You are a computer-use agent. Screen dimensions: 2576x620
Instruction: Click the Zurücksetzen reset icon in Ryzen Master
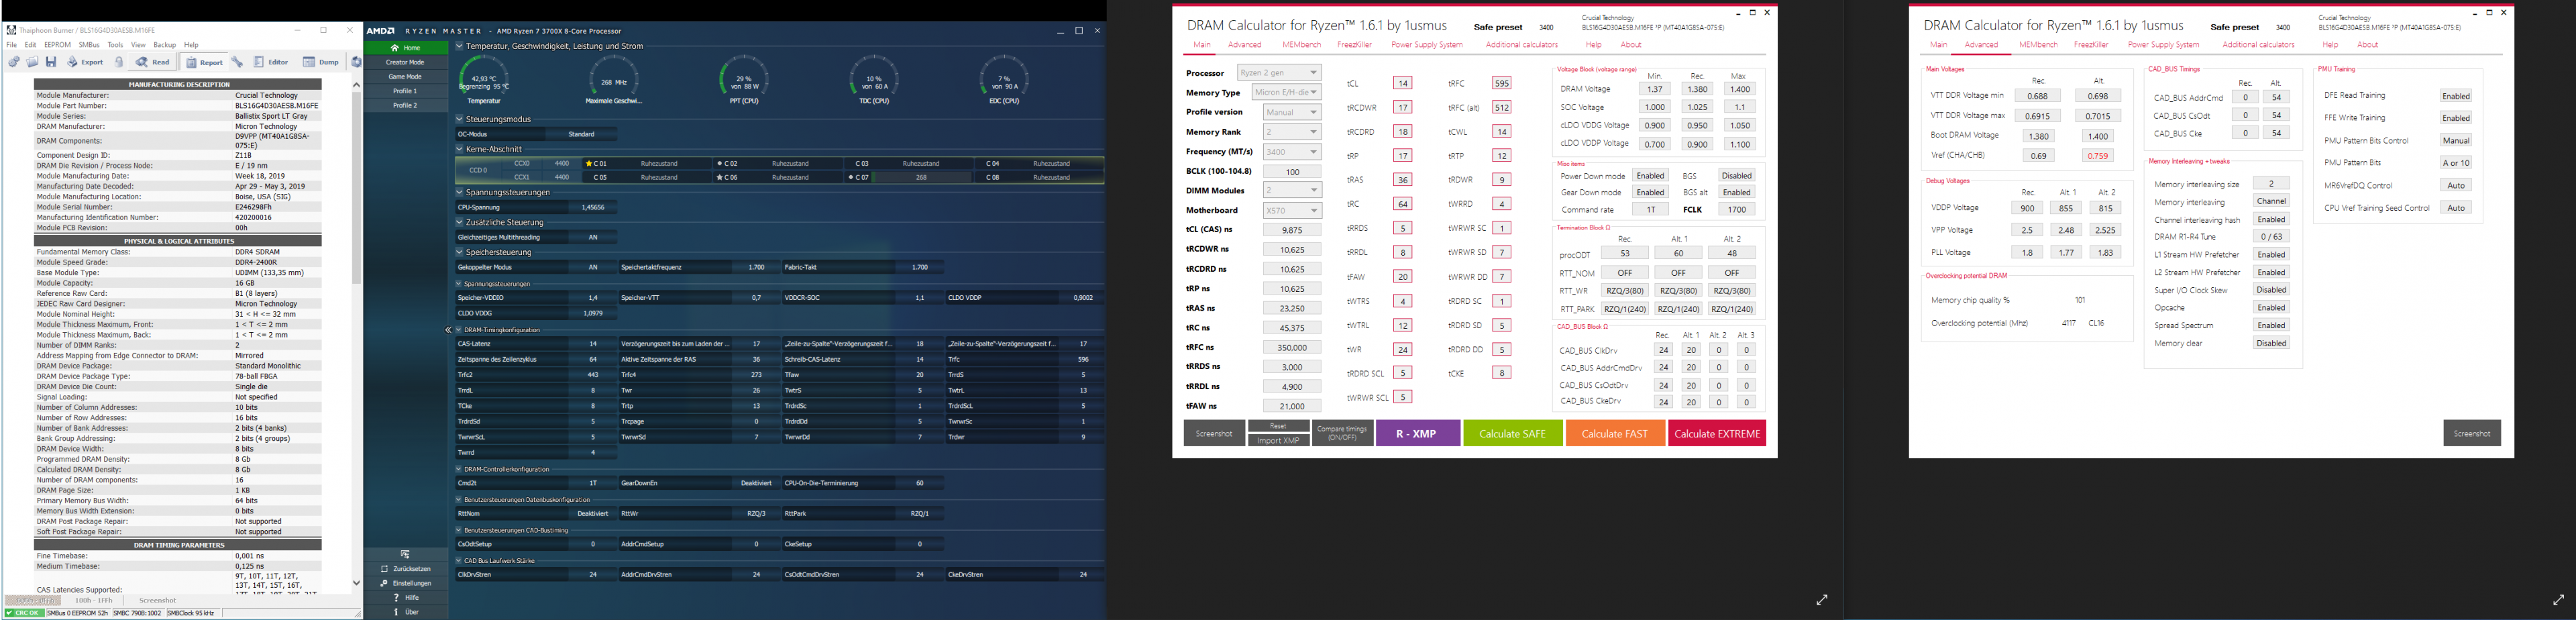tap(384, 569)
